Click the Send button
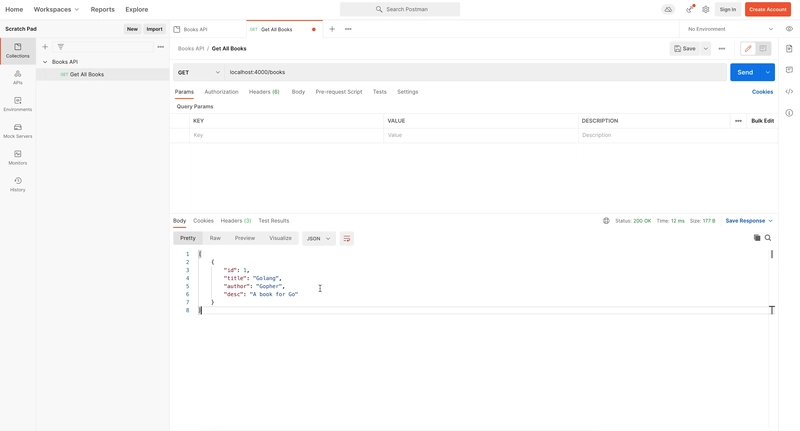Viewport: 800px width, 431px height. pyautogui.click(x=745, y=72)
